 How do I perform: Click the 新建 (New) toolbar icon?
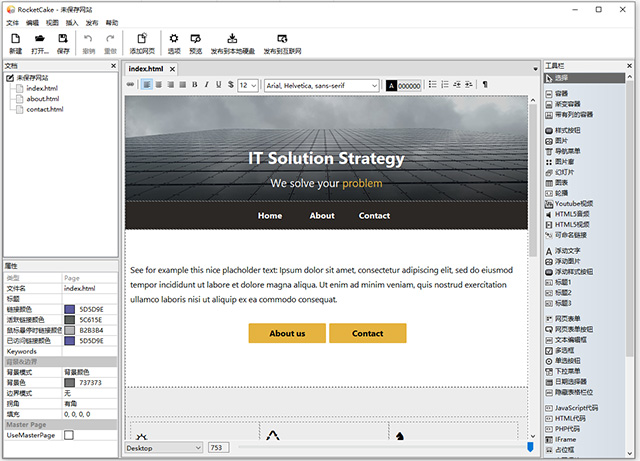pos(15,38)
